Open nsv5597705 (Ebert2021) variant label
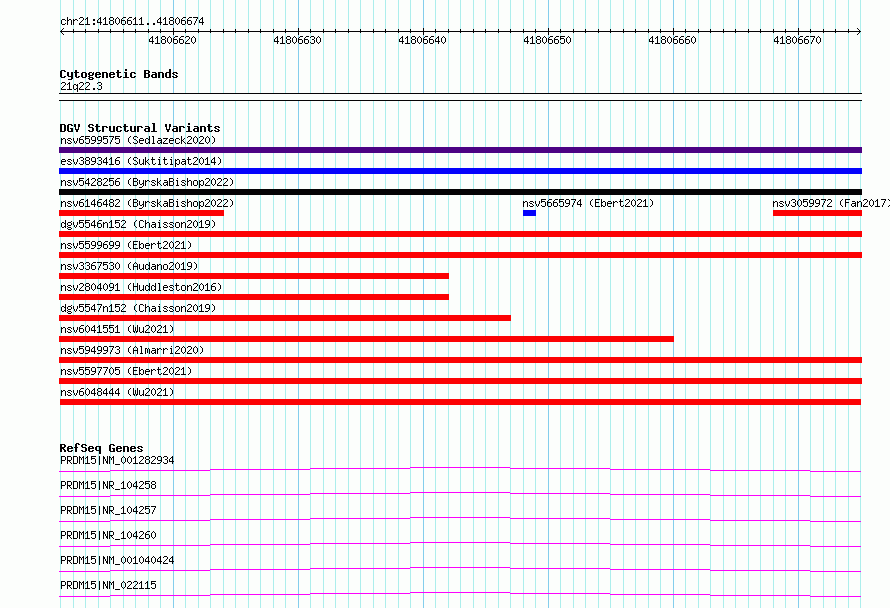The width and height of the screenshot is (890, 608). click(x=126, y=371)
